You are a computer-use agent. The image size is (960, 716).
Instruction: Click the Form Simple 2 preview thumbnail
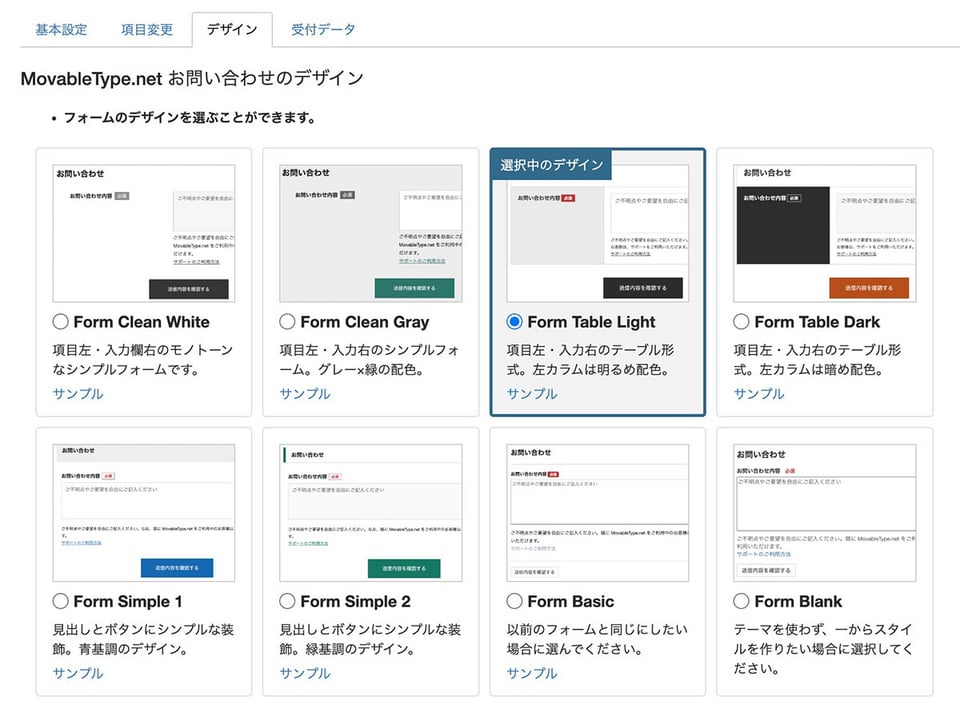[x=371, y=513]
